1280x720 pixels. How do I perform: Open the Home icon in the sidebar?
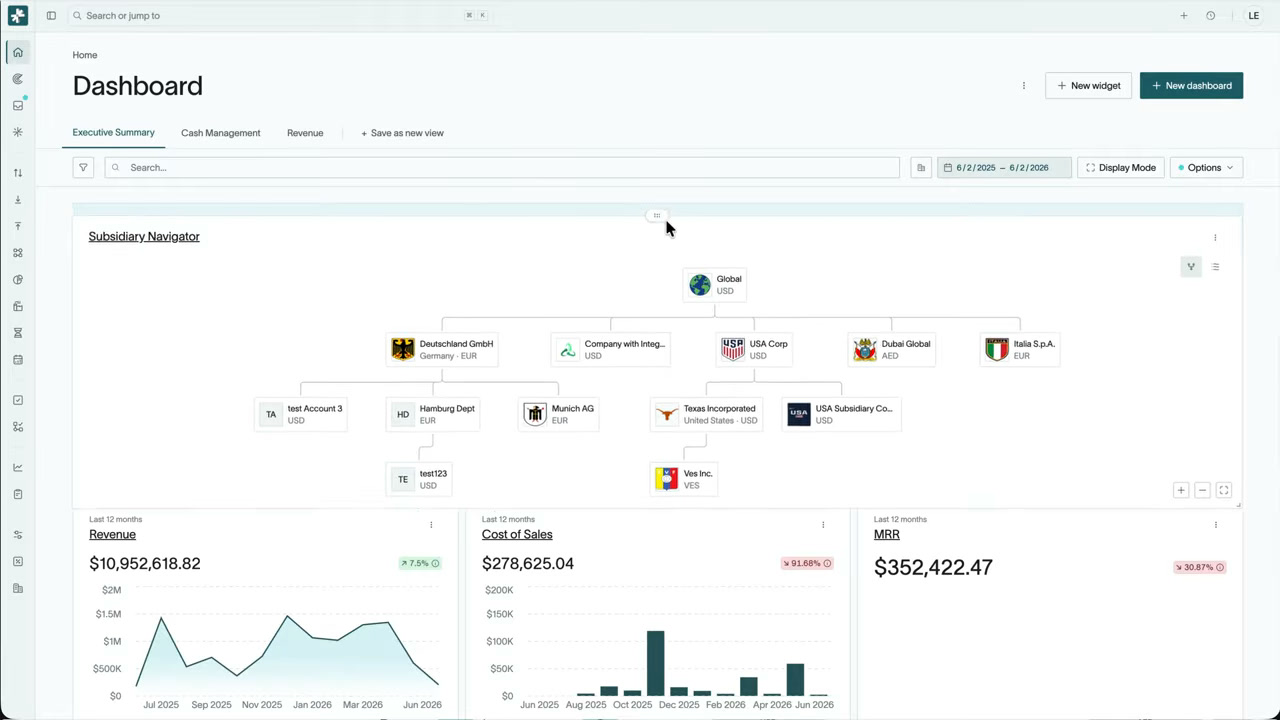tap(18, 52)
